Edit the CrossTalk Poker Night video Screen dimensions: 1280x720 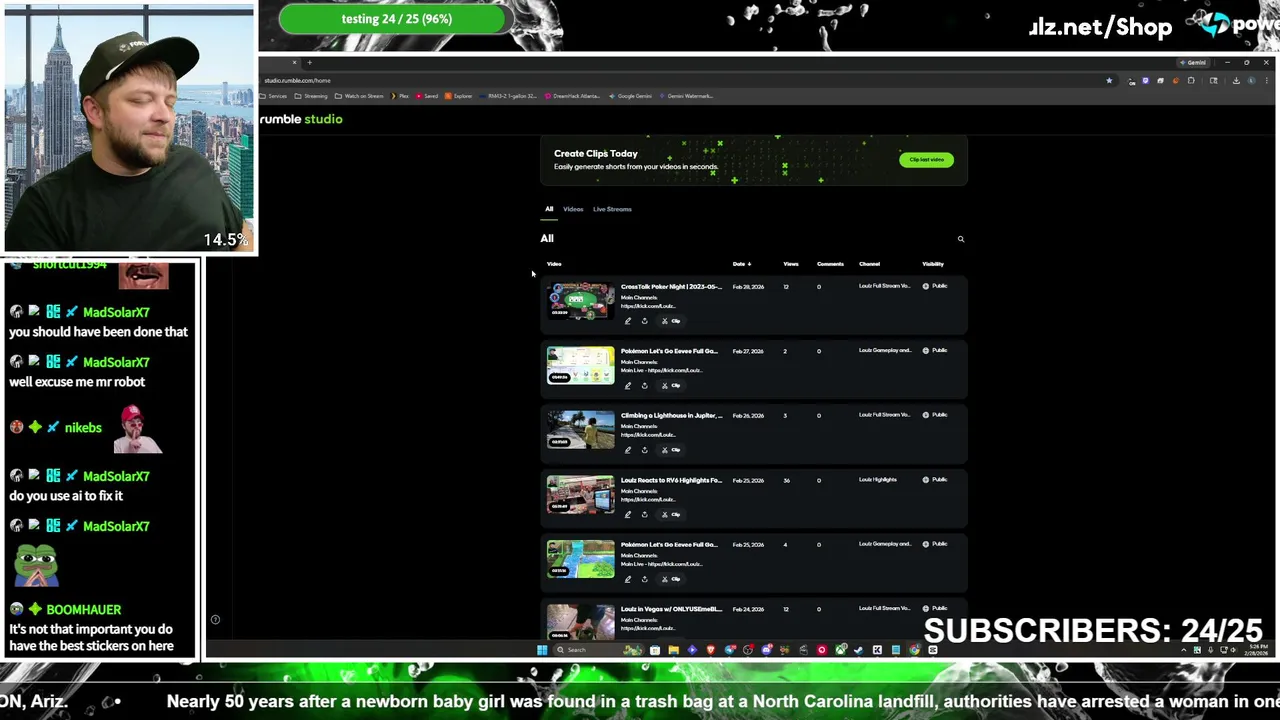tap(628, 321)
